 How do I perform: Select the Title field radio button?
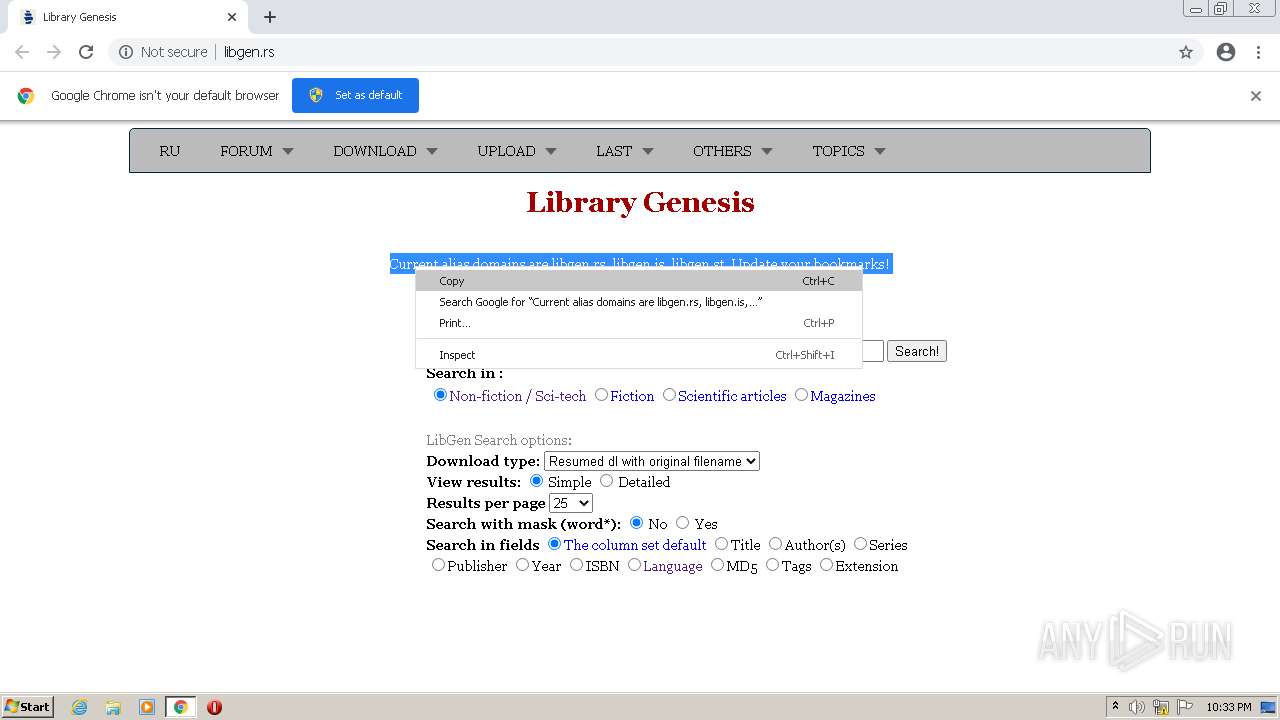pyautogui.click(x=721, y=544)
